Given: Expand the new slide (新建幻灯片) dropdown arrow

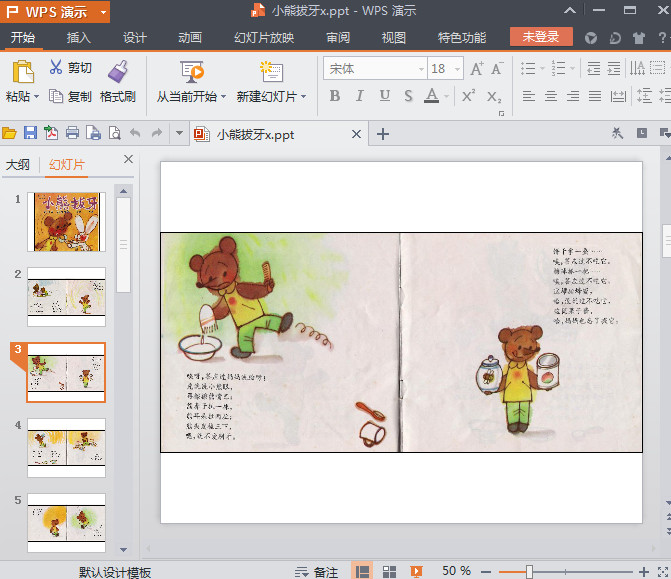Looking at the screenshot, I should pos(303,97).
